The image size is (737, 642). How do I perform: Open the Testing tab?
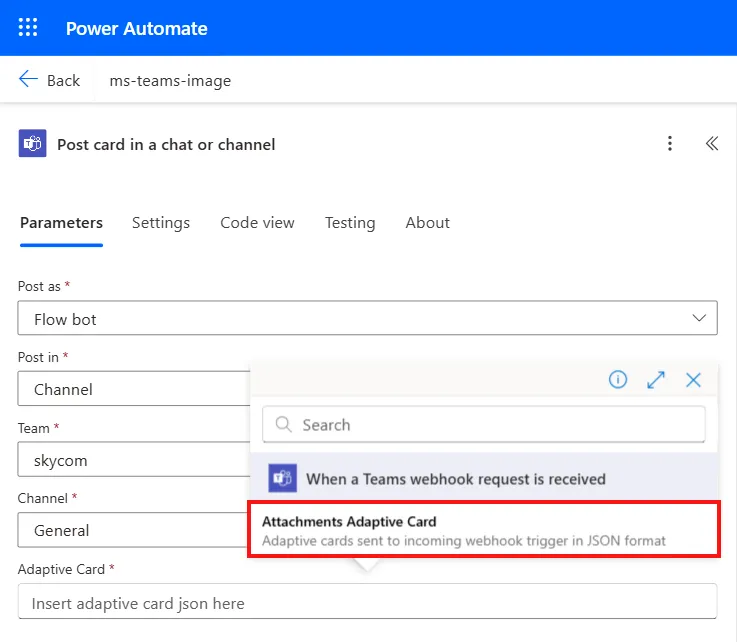click(x=350, y=223)
